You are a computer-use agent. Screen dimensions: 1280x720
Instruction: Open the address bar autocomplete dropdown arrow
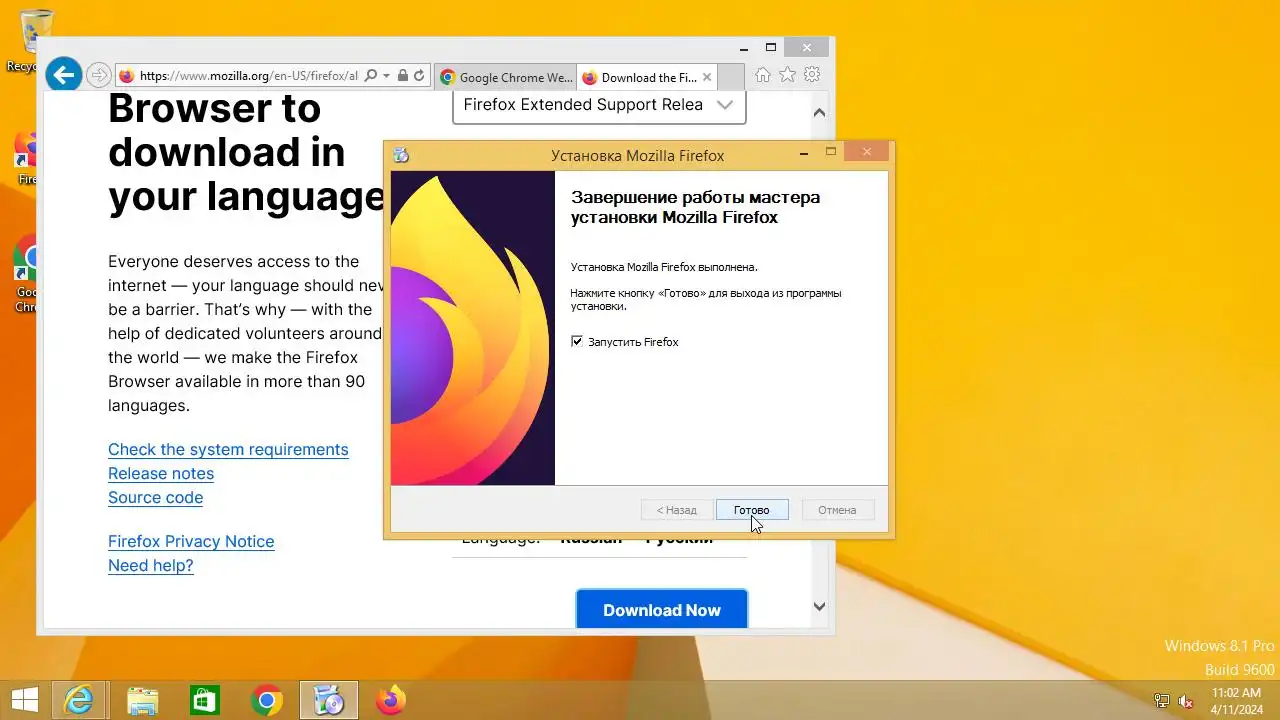386,76
